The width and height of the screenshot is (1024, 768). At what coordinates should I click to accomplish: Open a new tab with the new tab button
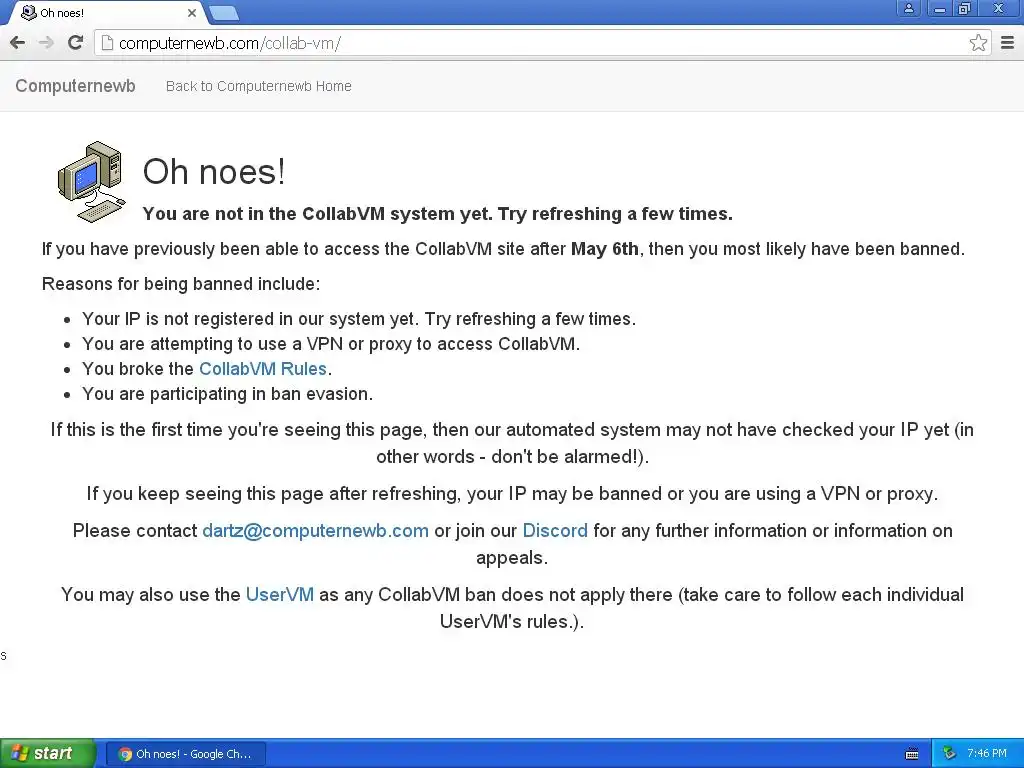coord(224,13)
